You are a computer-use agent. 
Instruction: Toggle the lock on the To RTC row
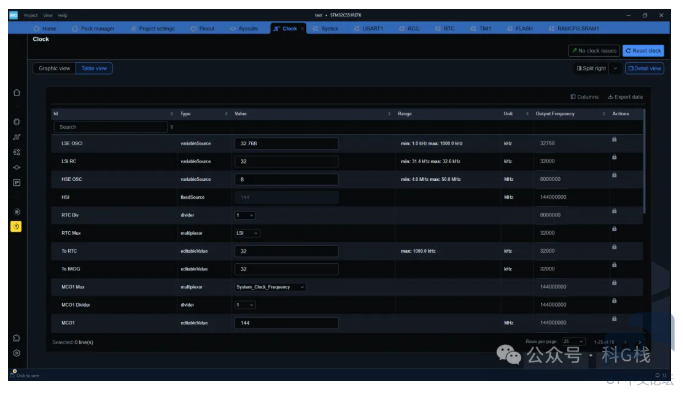coord(614,247)
